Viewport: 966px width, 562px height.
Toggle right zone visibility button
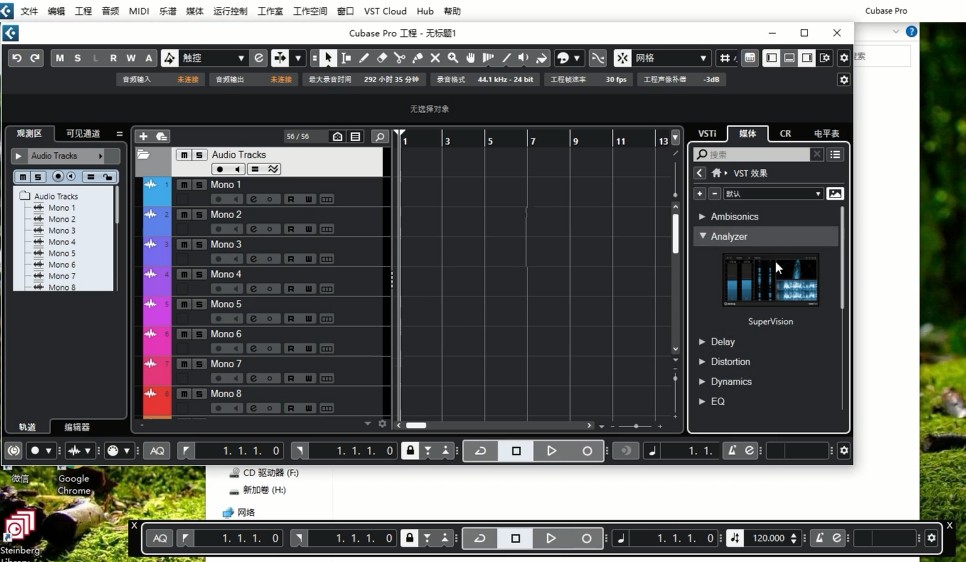[x=807, y=58]
